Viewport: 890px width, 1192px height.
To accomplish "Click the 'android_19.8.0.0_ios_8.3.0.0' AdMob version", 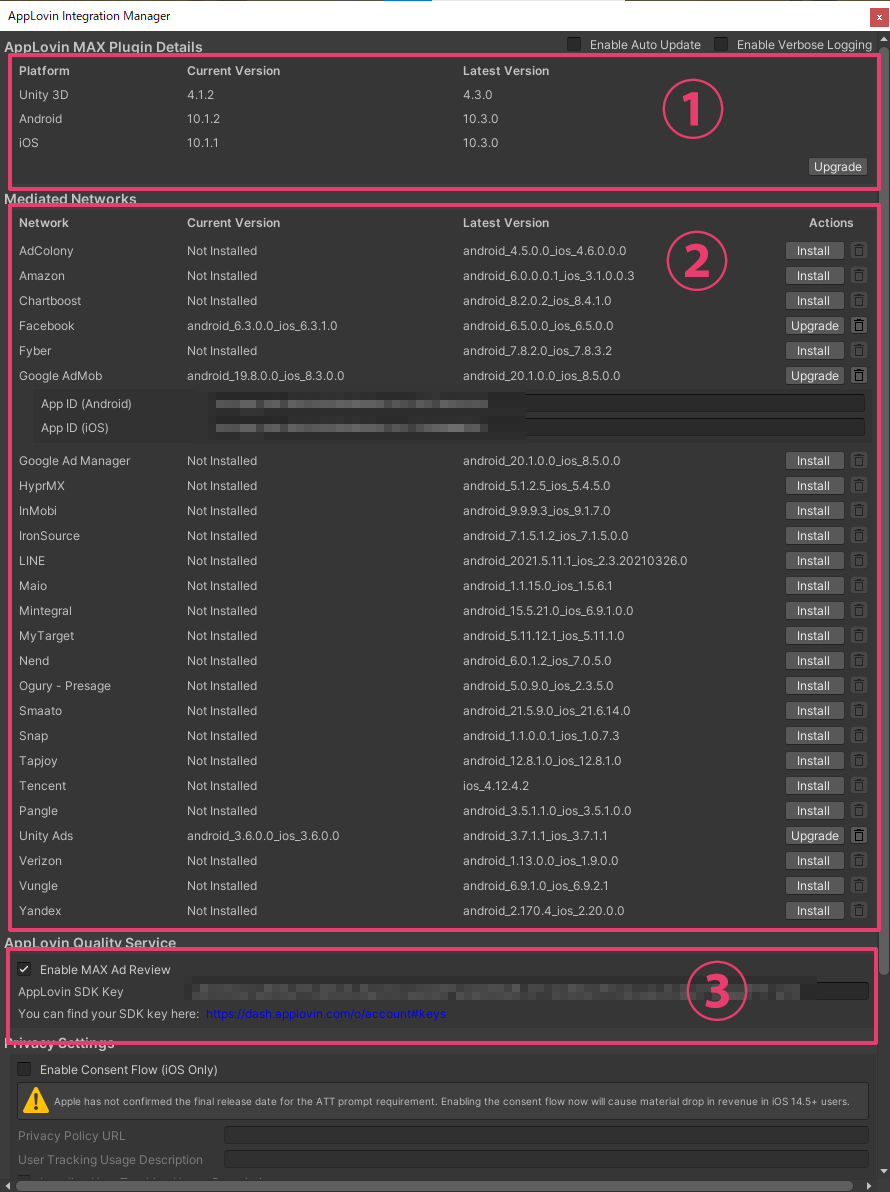I will (x=265, y=376).
